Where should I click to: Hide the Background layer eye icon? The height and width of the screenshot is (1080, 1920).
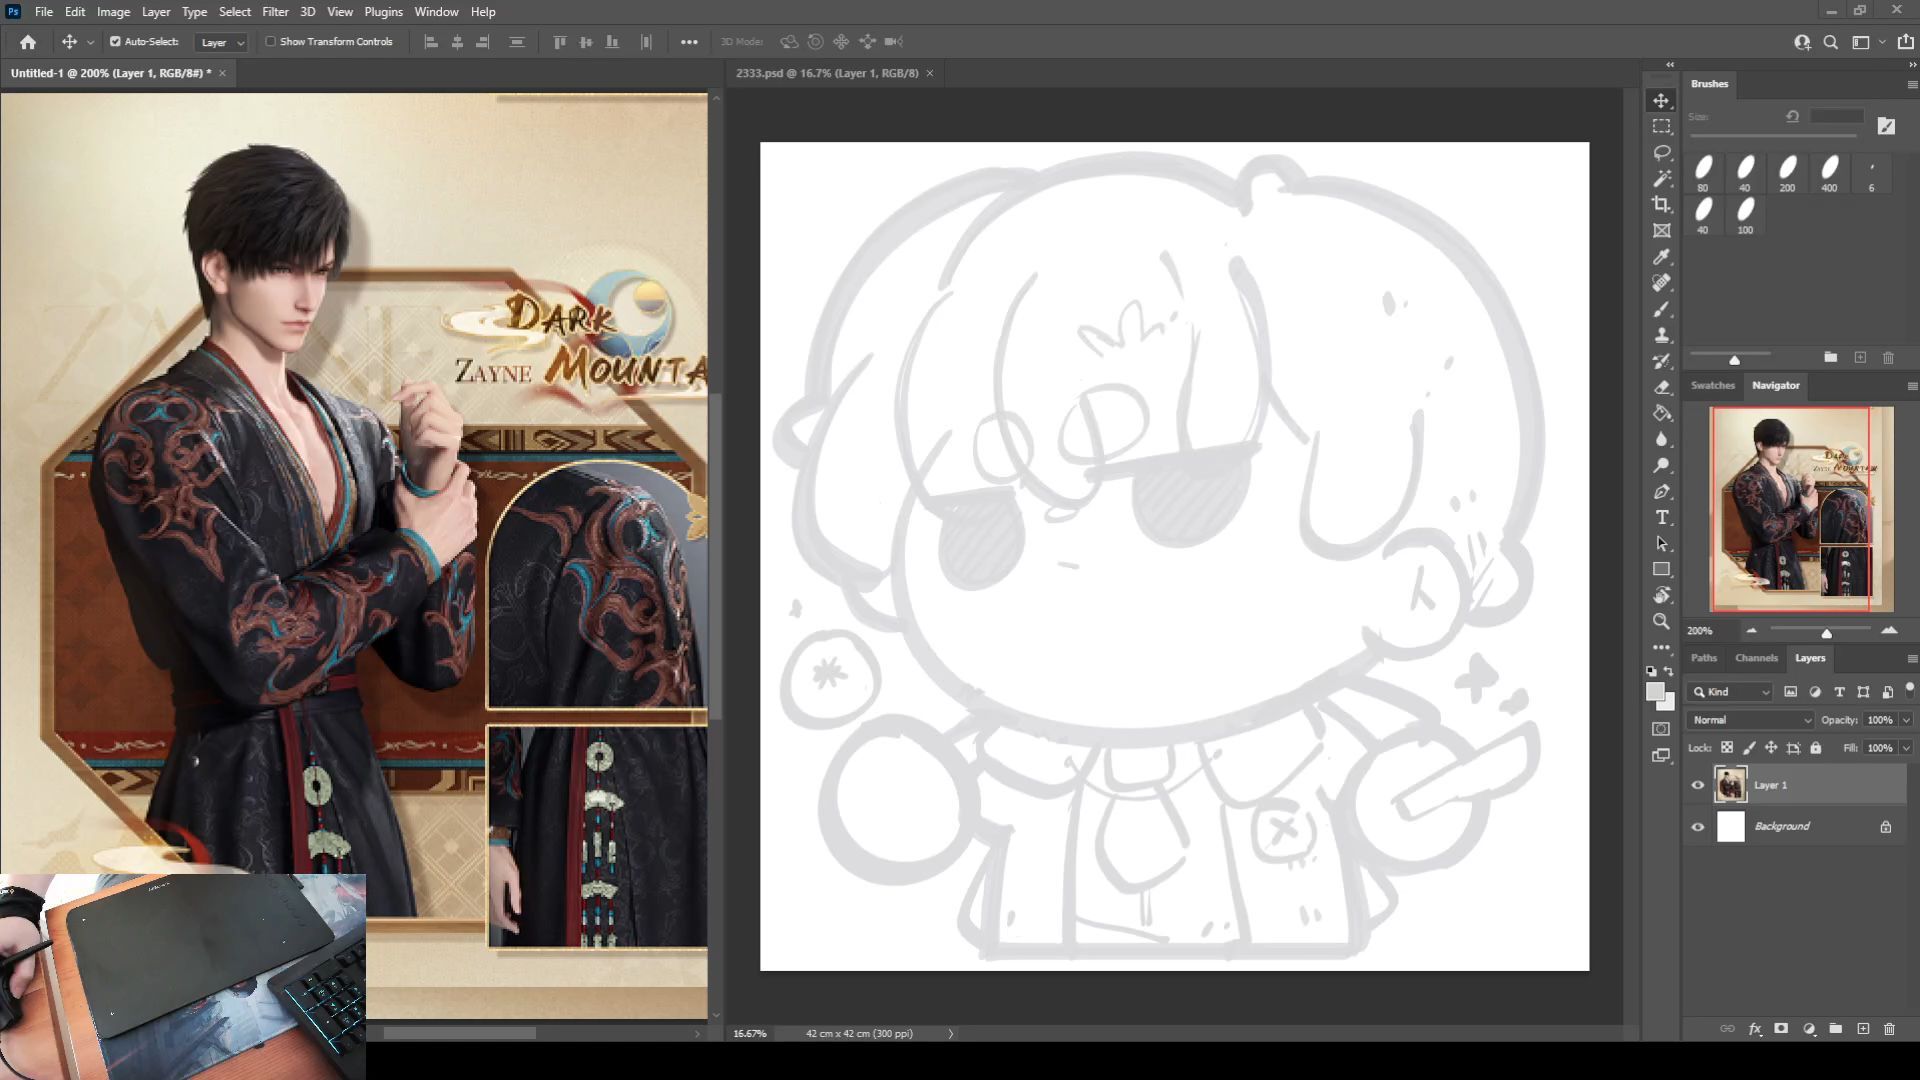point(1697,827)
